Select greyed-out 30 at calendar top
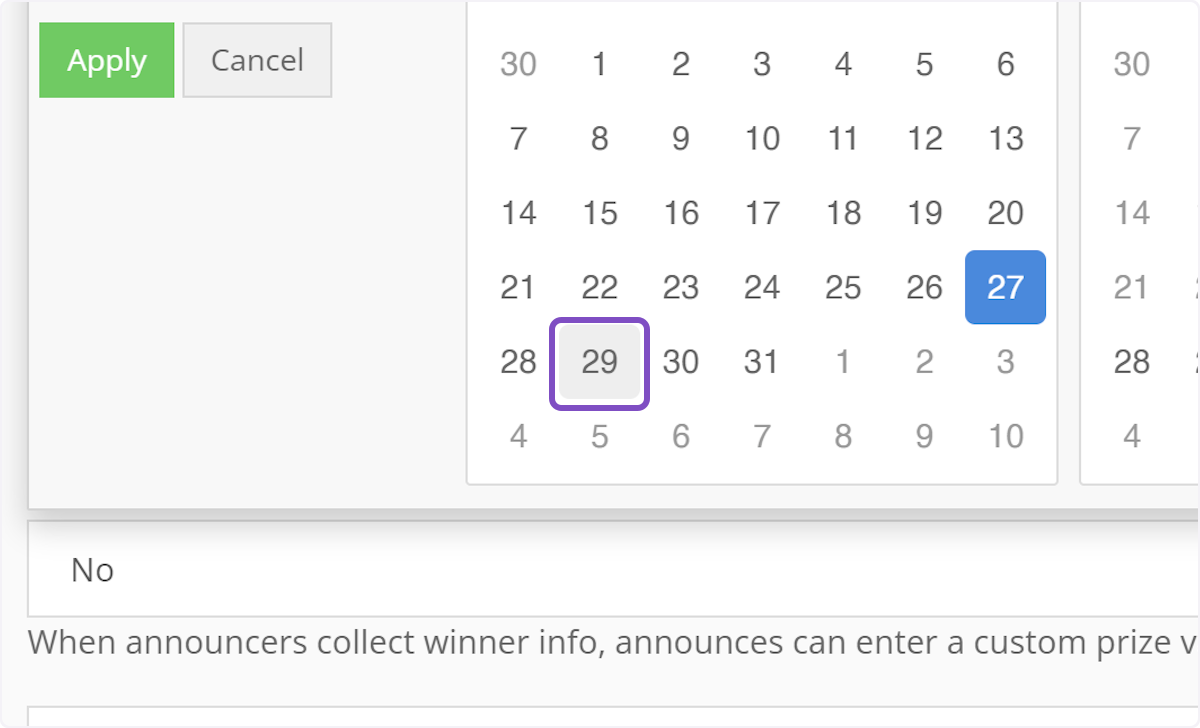Viewport: 1200px width, 728px height. 518,64
